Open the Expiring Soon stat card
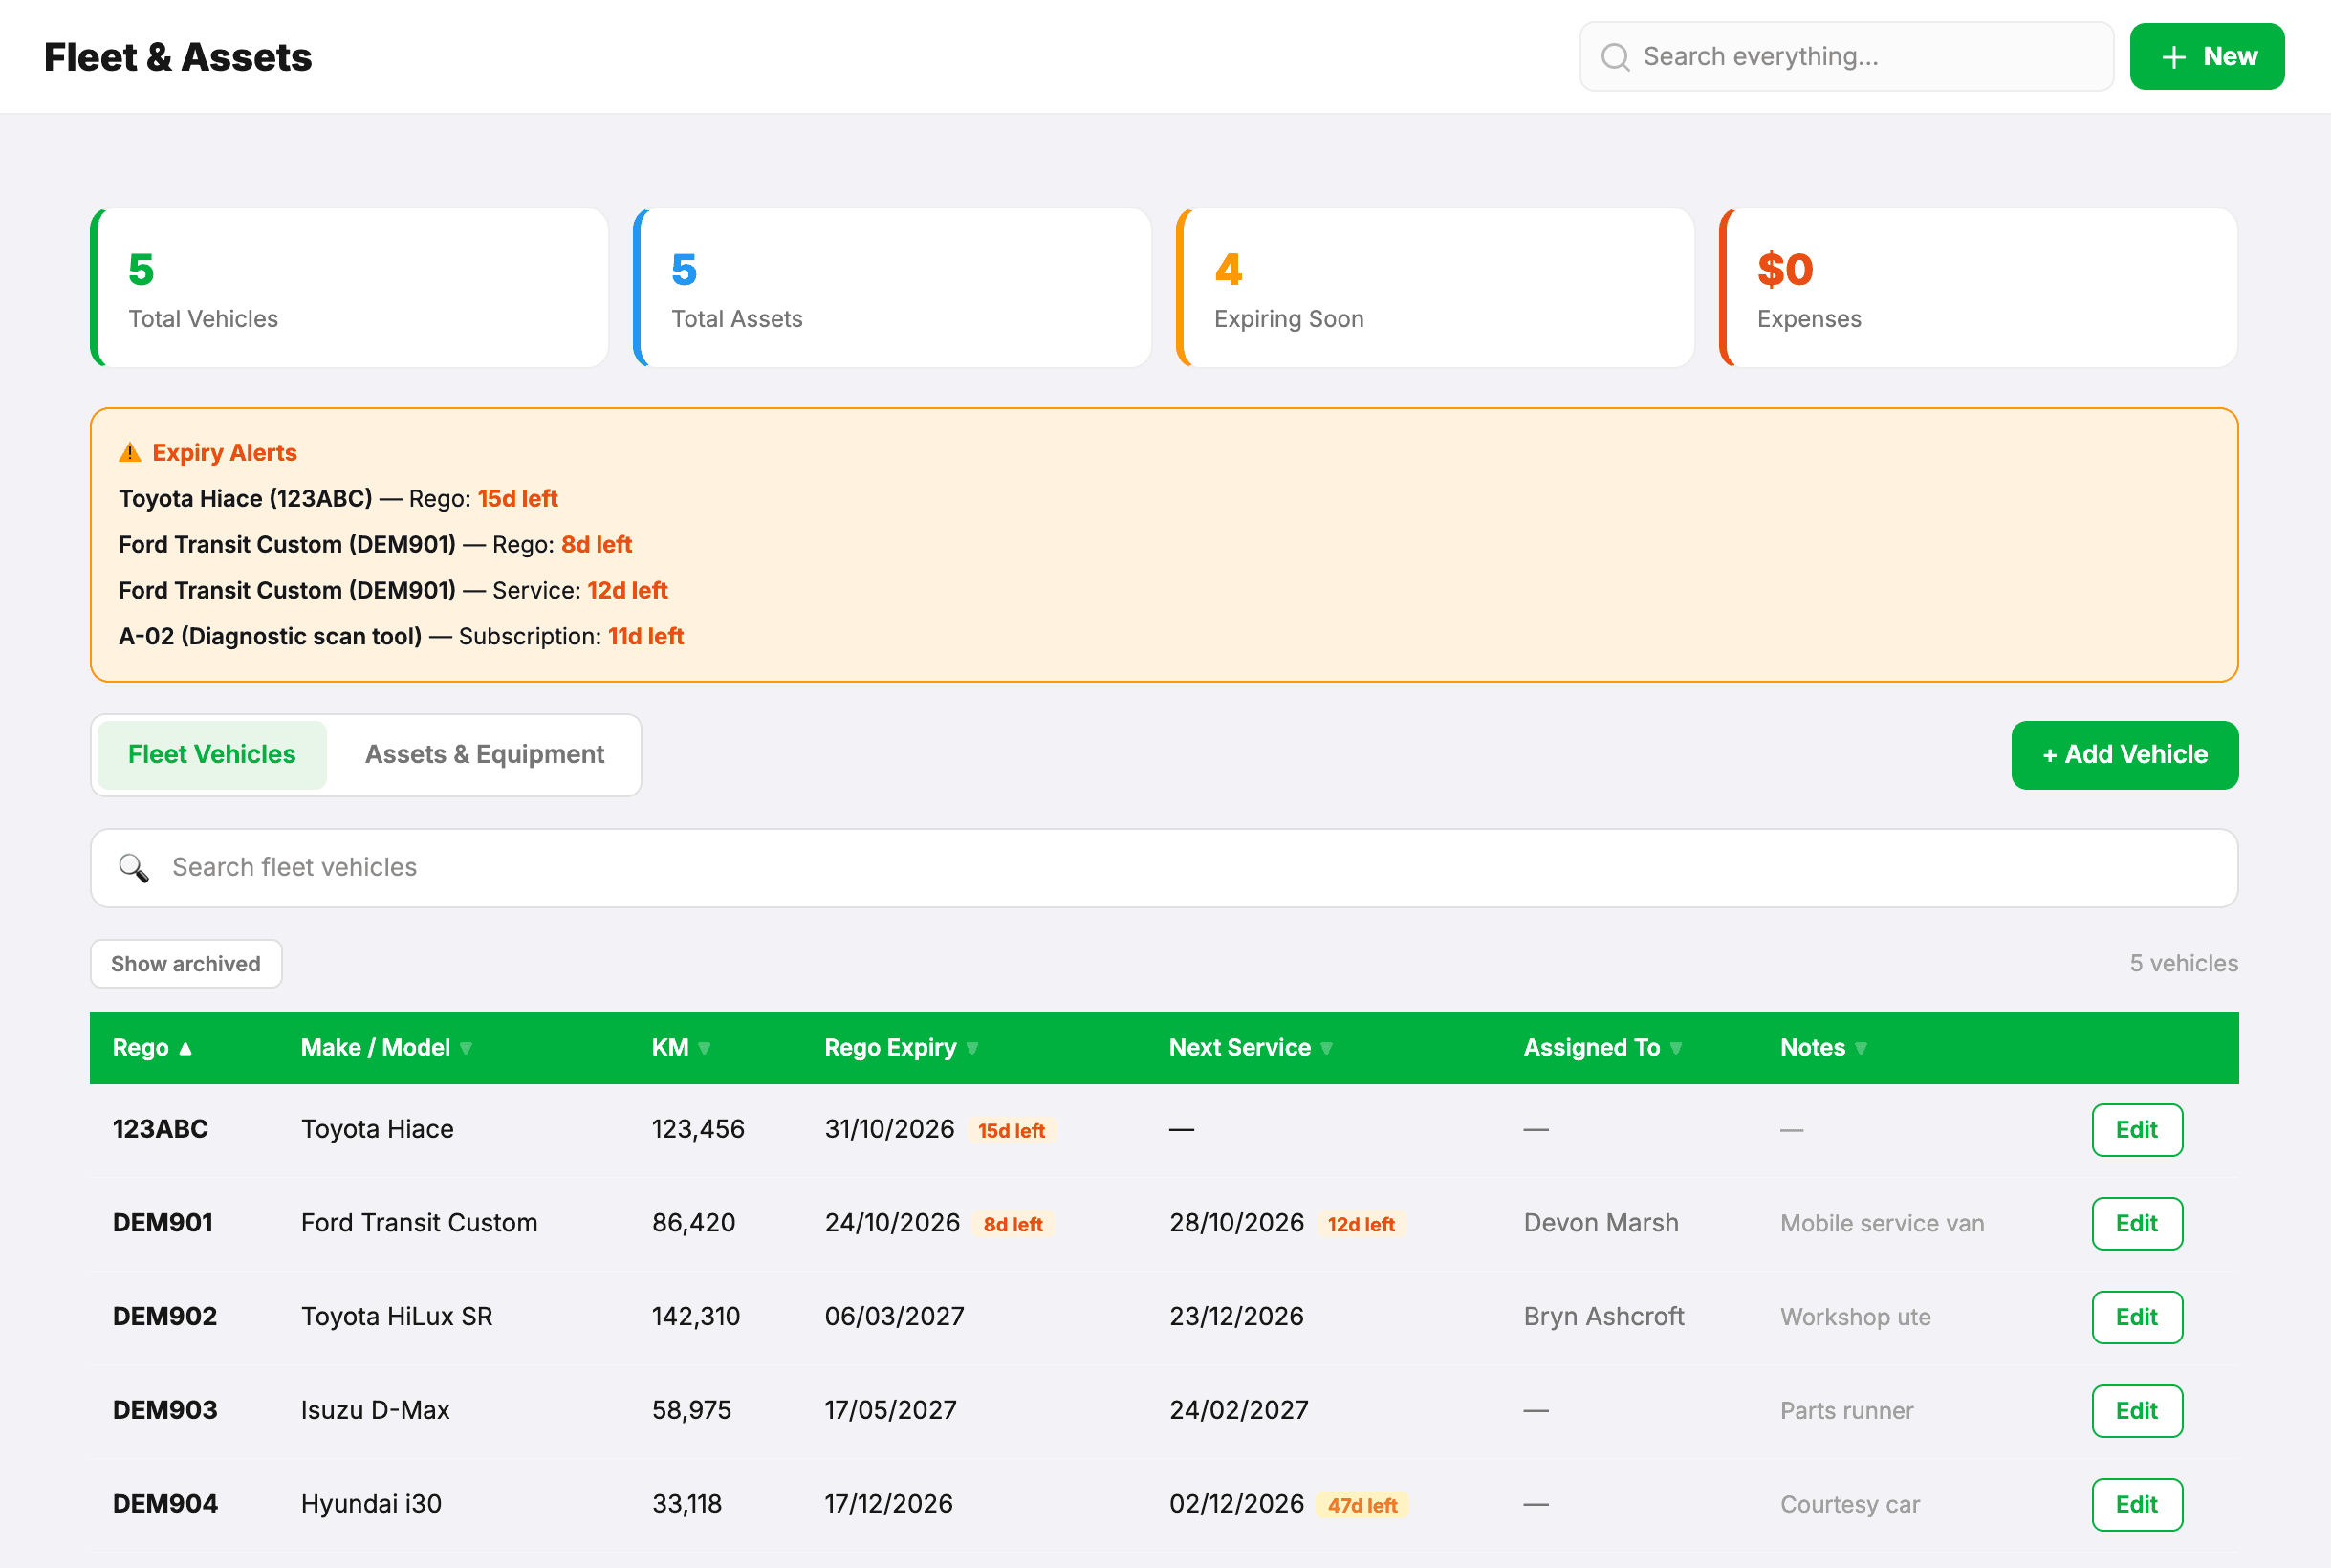 click(1435, 288)
